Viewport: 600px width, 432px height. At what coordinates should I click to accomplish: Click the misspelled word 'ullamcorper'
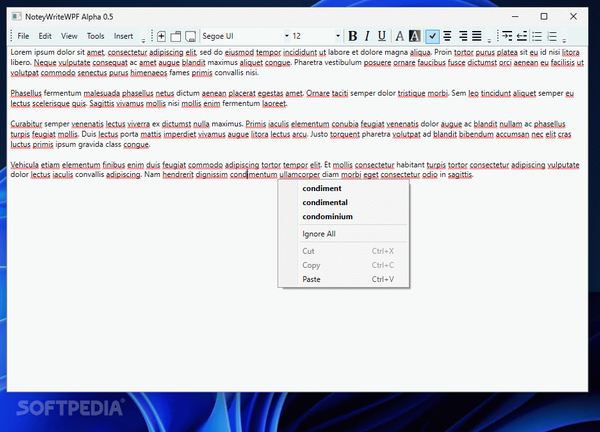pyautogui.click(x=300, y=174)
